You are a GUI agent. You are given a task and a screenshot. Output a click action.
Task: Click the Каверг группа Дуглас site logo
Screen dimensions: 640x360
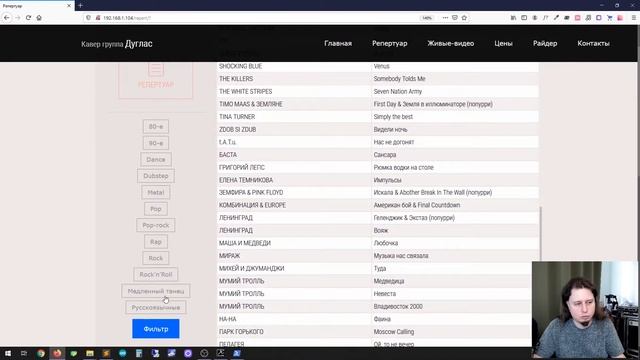pos(117,44)
